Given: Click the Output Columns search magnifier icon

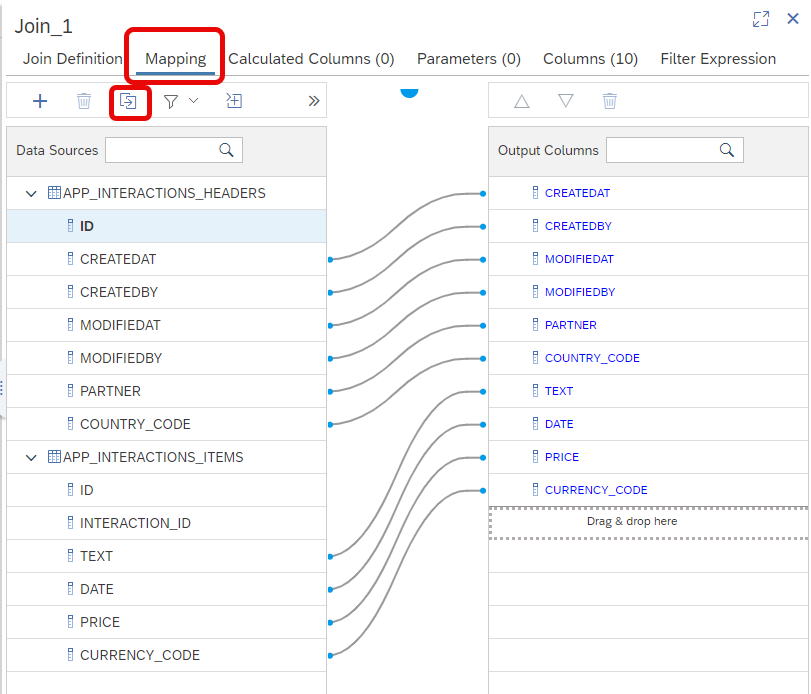Looking at the screenshot, I should point(727,150).
